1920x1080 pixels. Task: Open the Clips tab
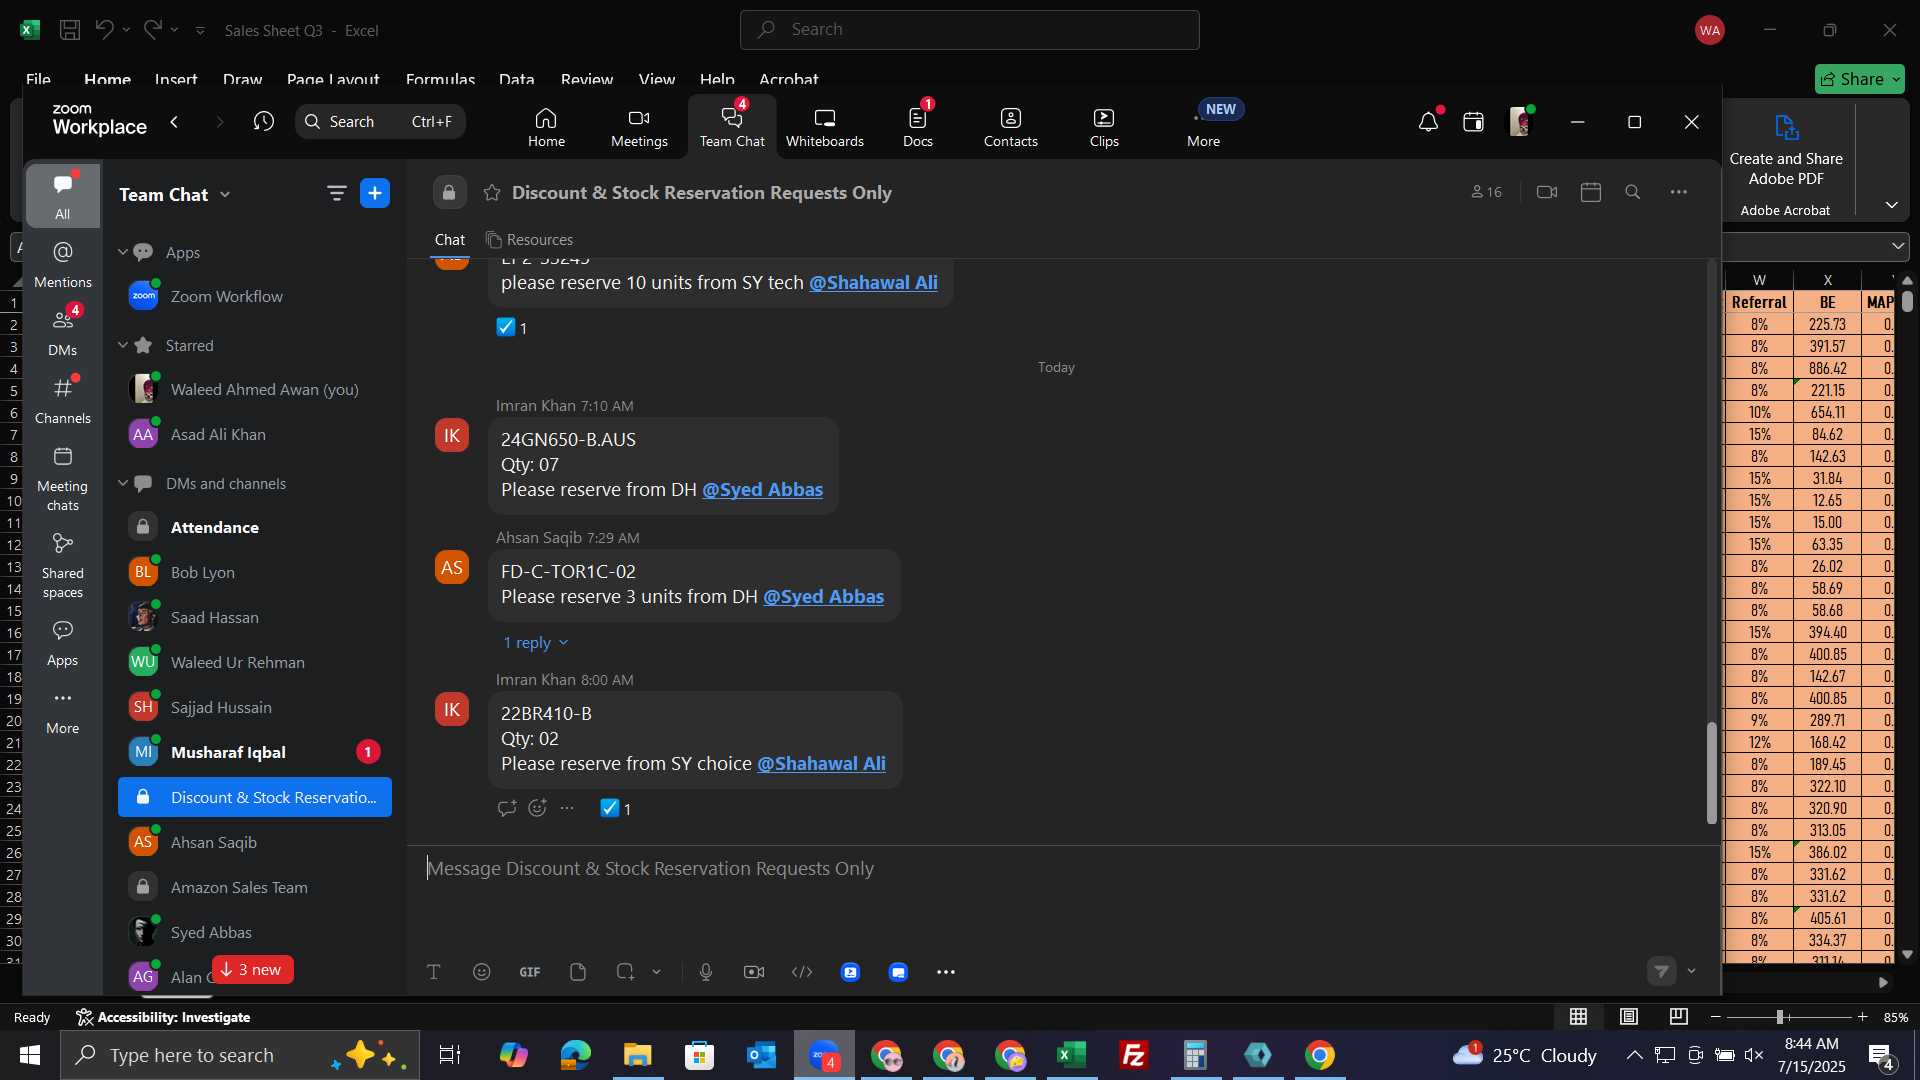[x=1104, y=128]
